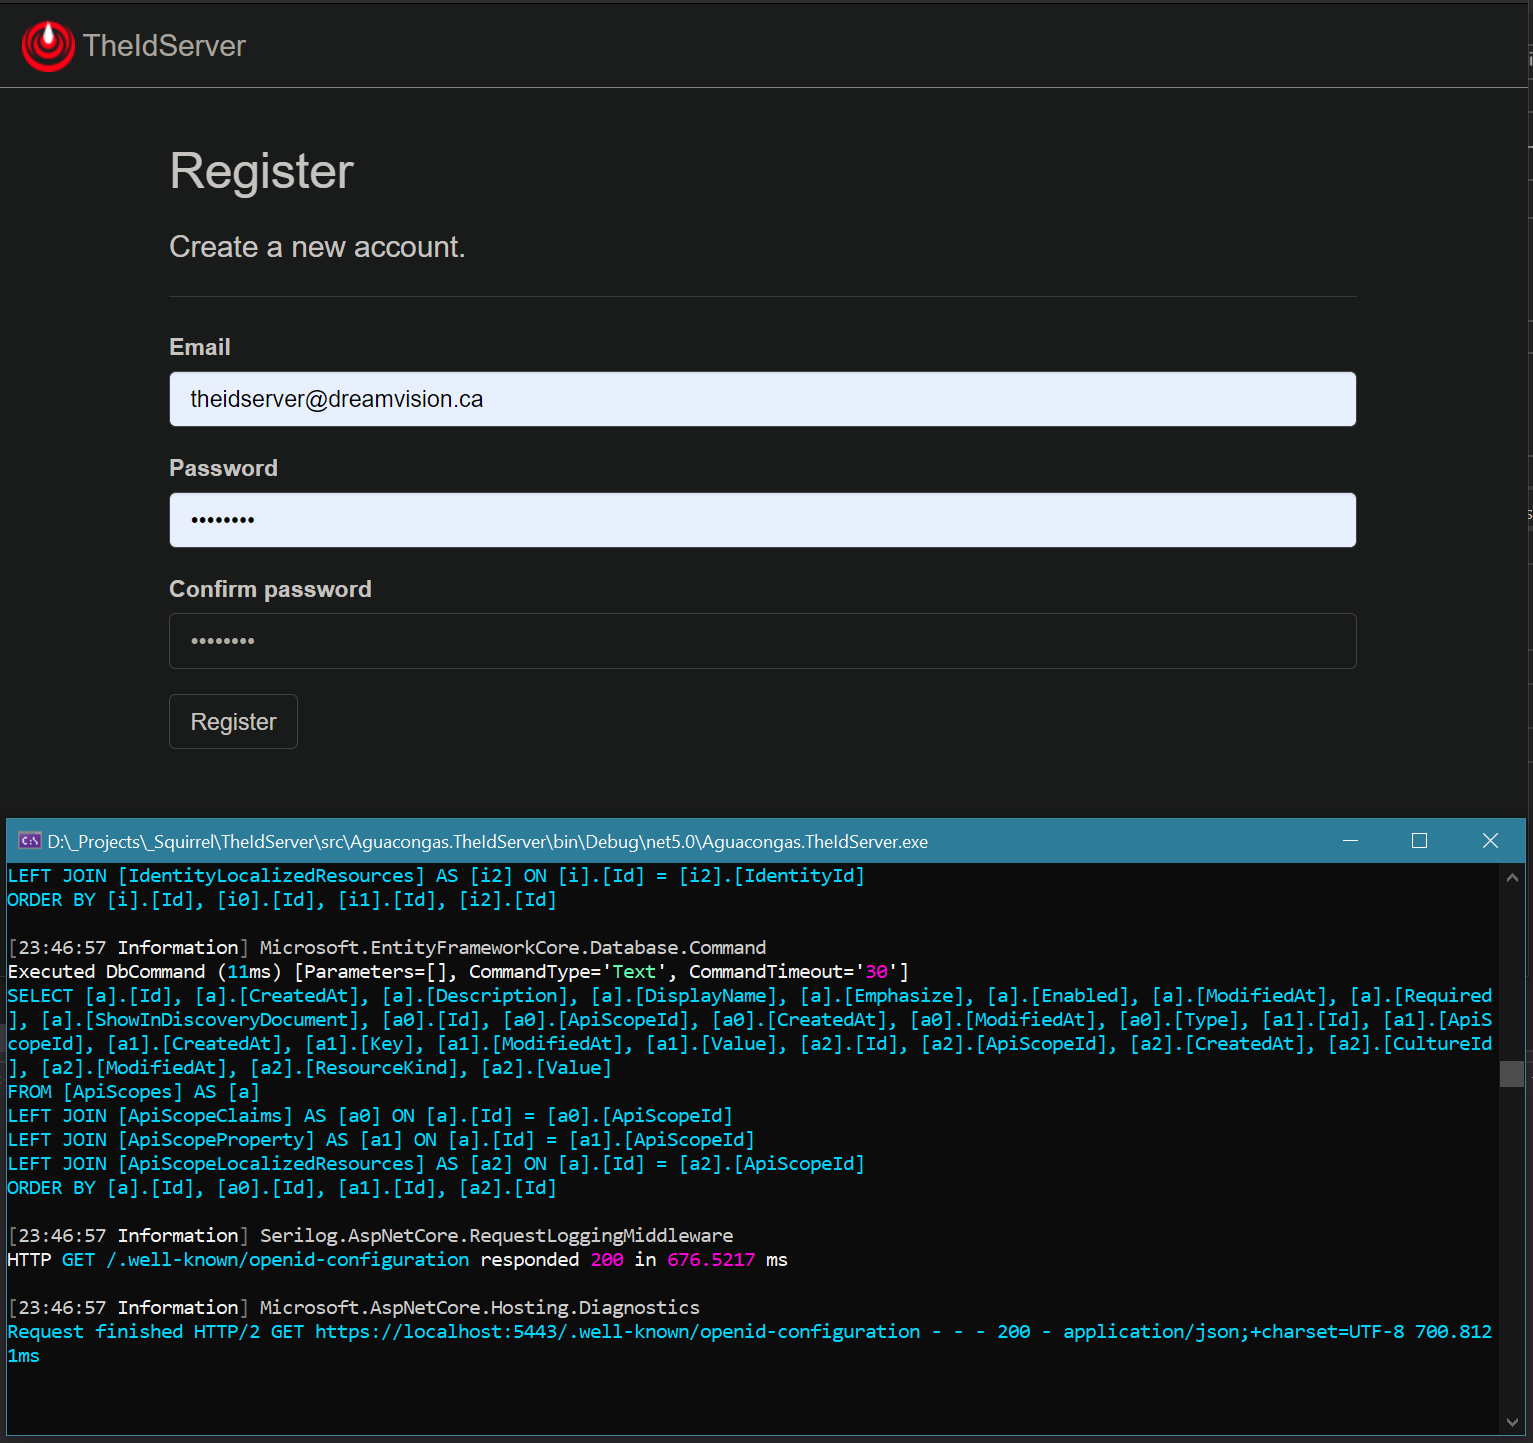Image resolution: width=1533 pixels, height=1443 pixels.
Task: Close the Aguacongas.TheIdServer console window
Action: point(1490,841)
